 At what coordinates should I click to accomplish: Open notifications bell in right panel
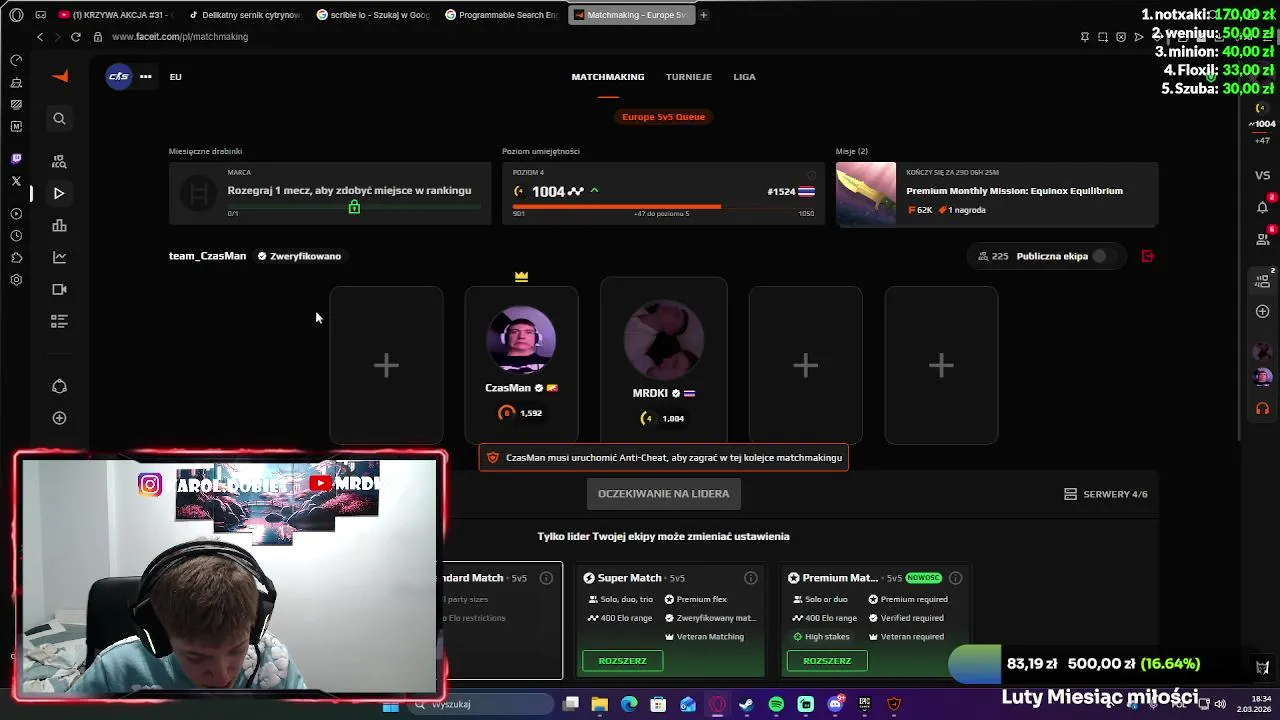(x=1262, y=207)
